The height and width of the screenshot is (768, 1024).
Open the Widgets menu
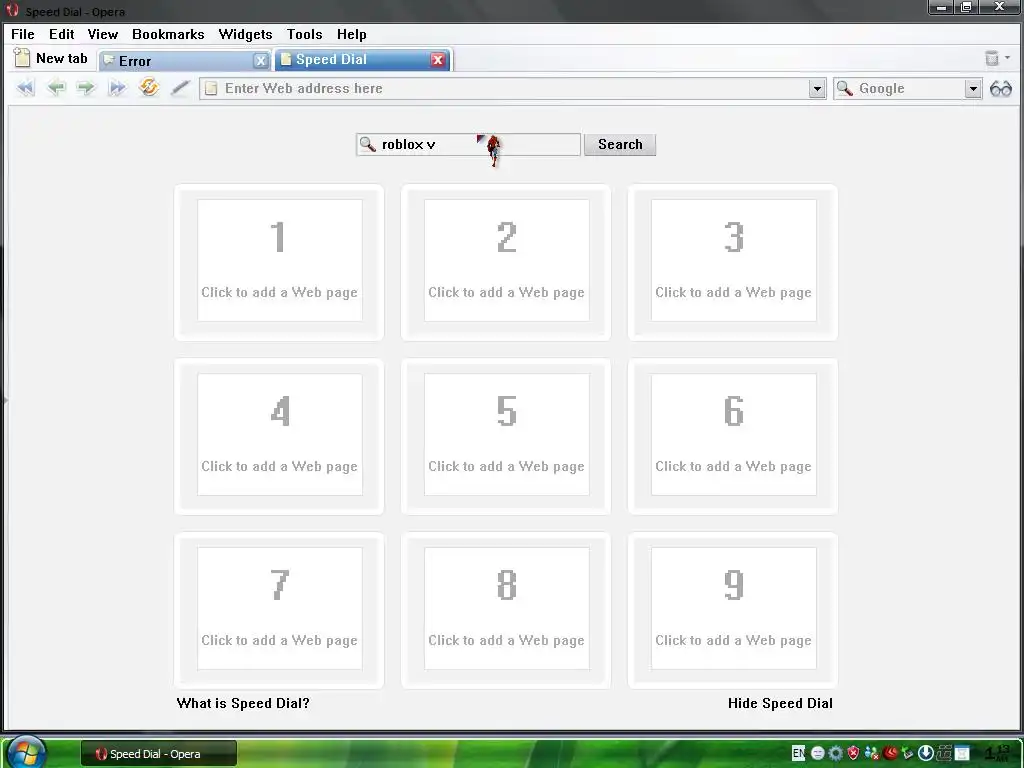click(245, 34)
